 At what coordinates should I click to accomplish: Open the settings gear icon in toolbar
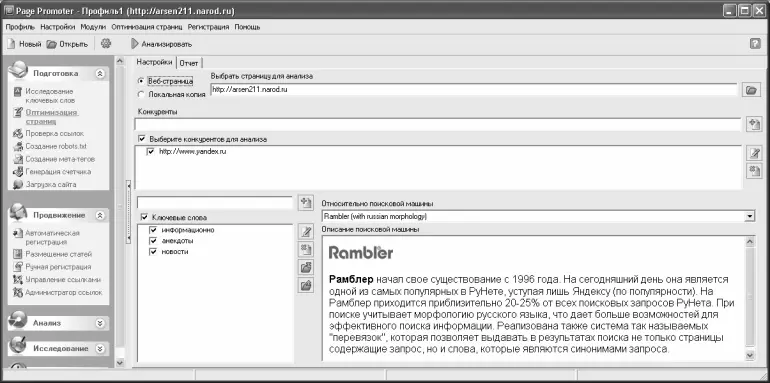click(106, 44)
